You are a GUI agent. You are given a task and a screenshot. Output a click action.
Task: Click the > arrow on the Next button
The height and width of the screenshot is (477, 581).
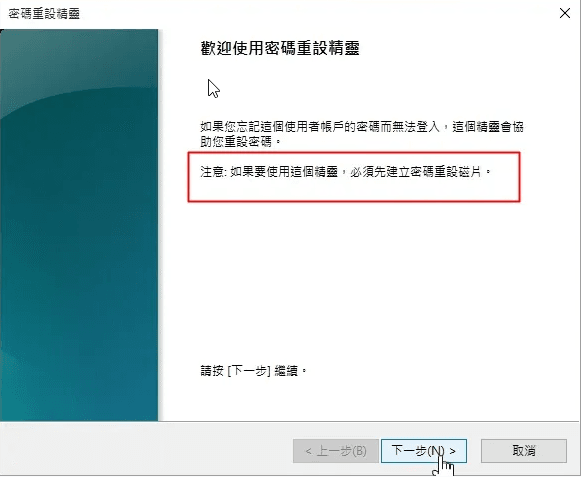coord(452,451)
